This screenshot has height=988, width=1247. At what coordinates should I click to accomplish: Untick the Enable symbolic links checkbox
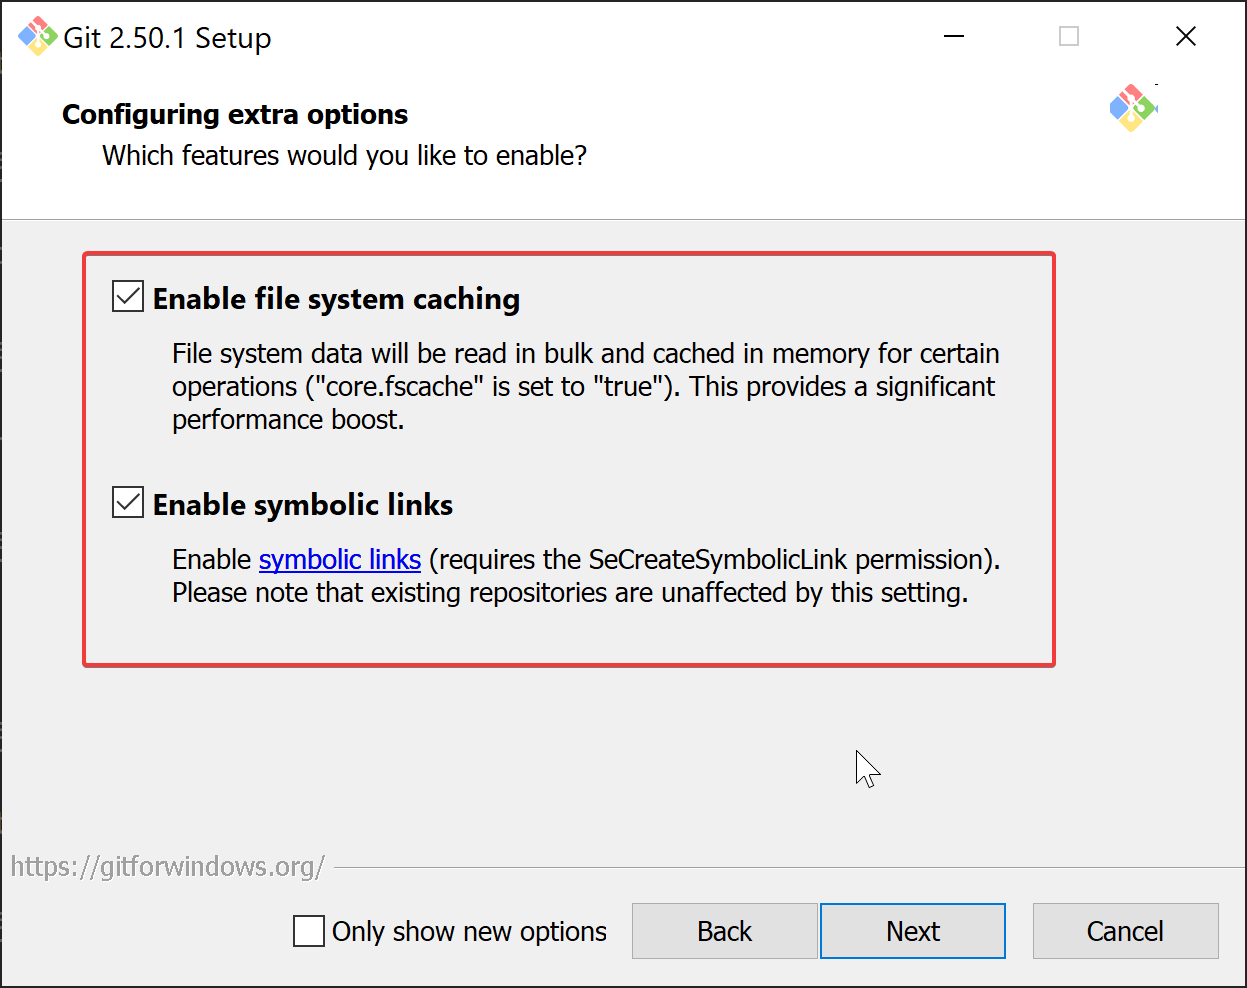tap(128, 503)
